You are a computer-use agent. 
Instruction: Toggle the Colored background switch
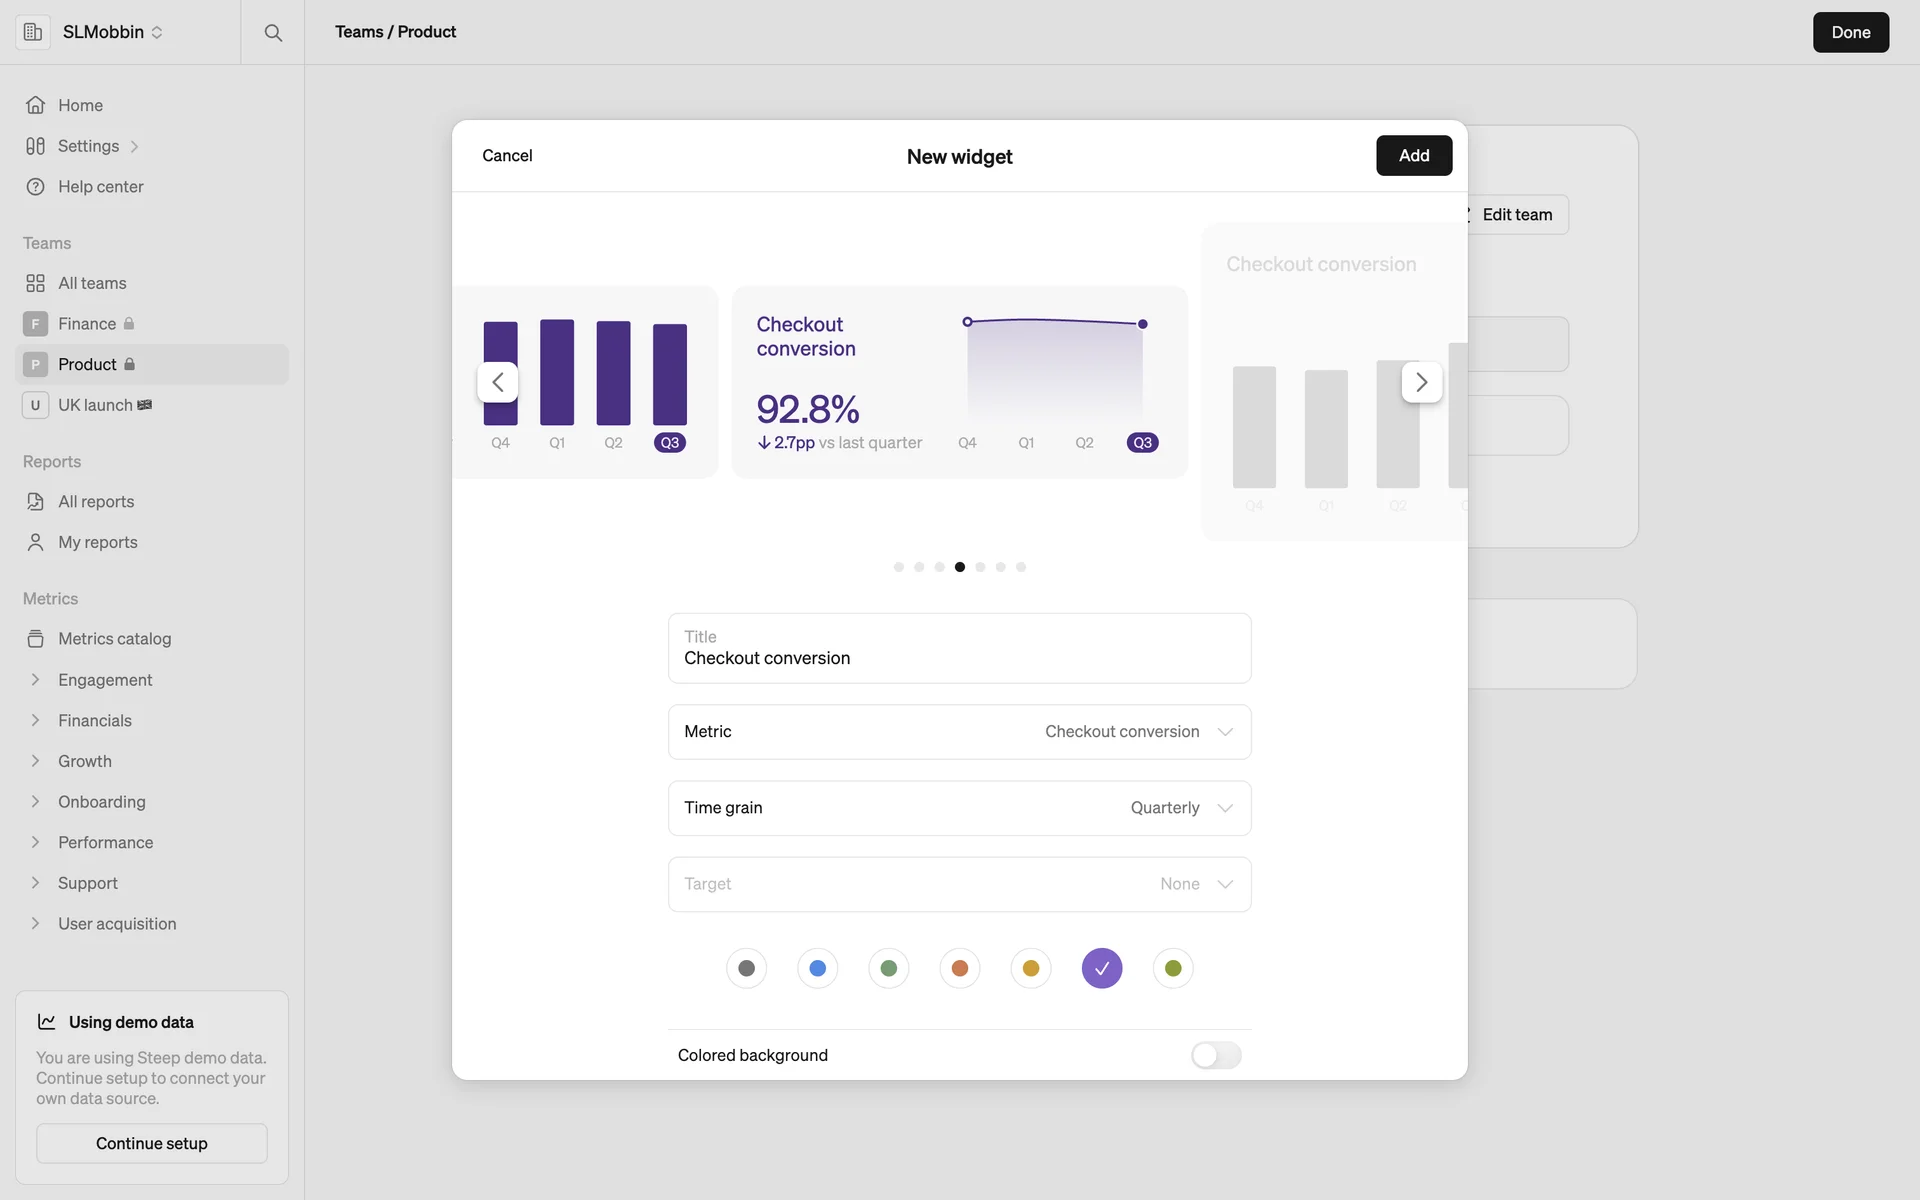pyautogui.click(x=1215, y=1055)
